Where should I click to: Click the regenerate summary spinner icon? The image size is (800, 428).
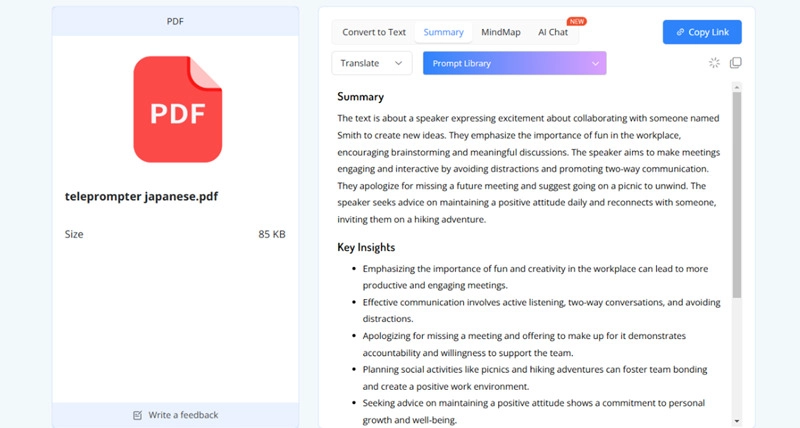click(x=714, y=63)
